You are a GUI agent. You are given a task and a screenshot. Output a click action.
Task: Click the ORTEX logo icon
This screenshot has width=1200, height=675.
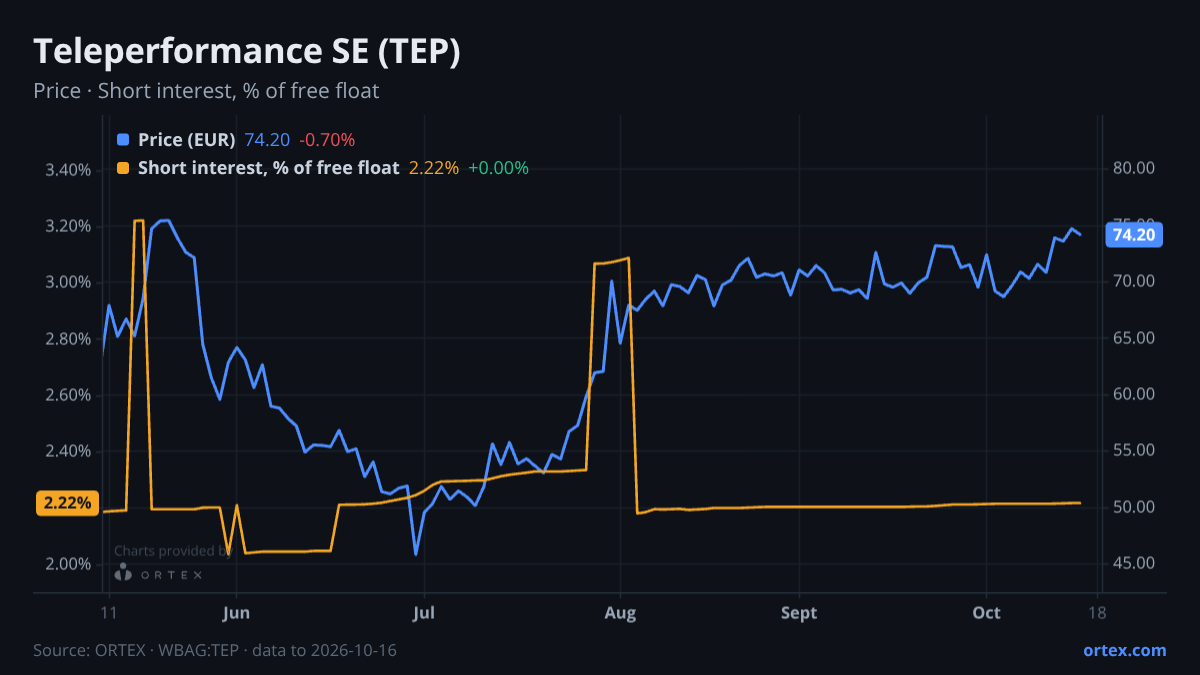(x=124, y=573)
